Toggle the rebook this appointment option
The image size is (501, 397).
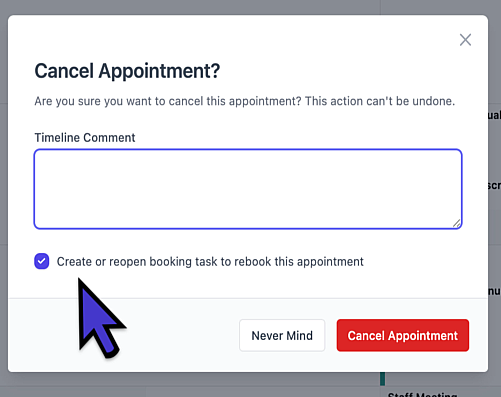click(x=42, y=261)
